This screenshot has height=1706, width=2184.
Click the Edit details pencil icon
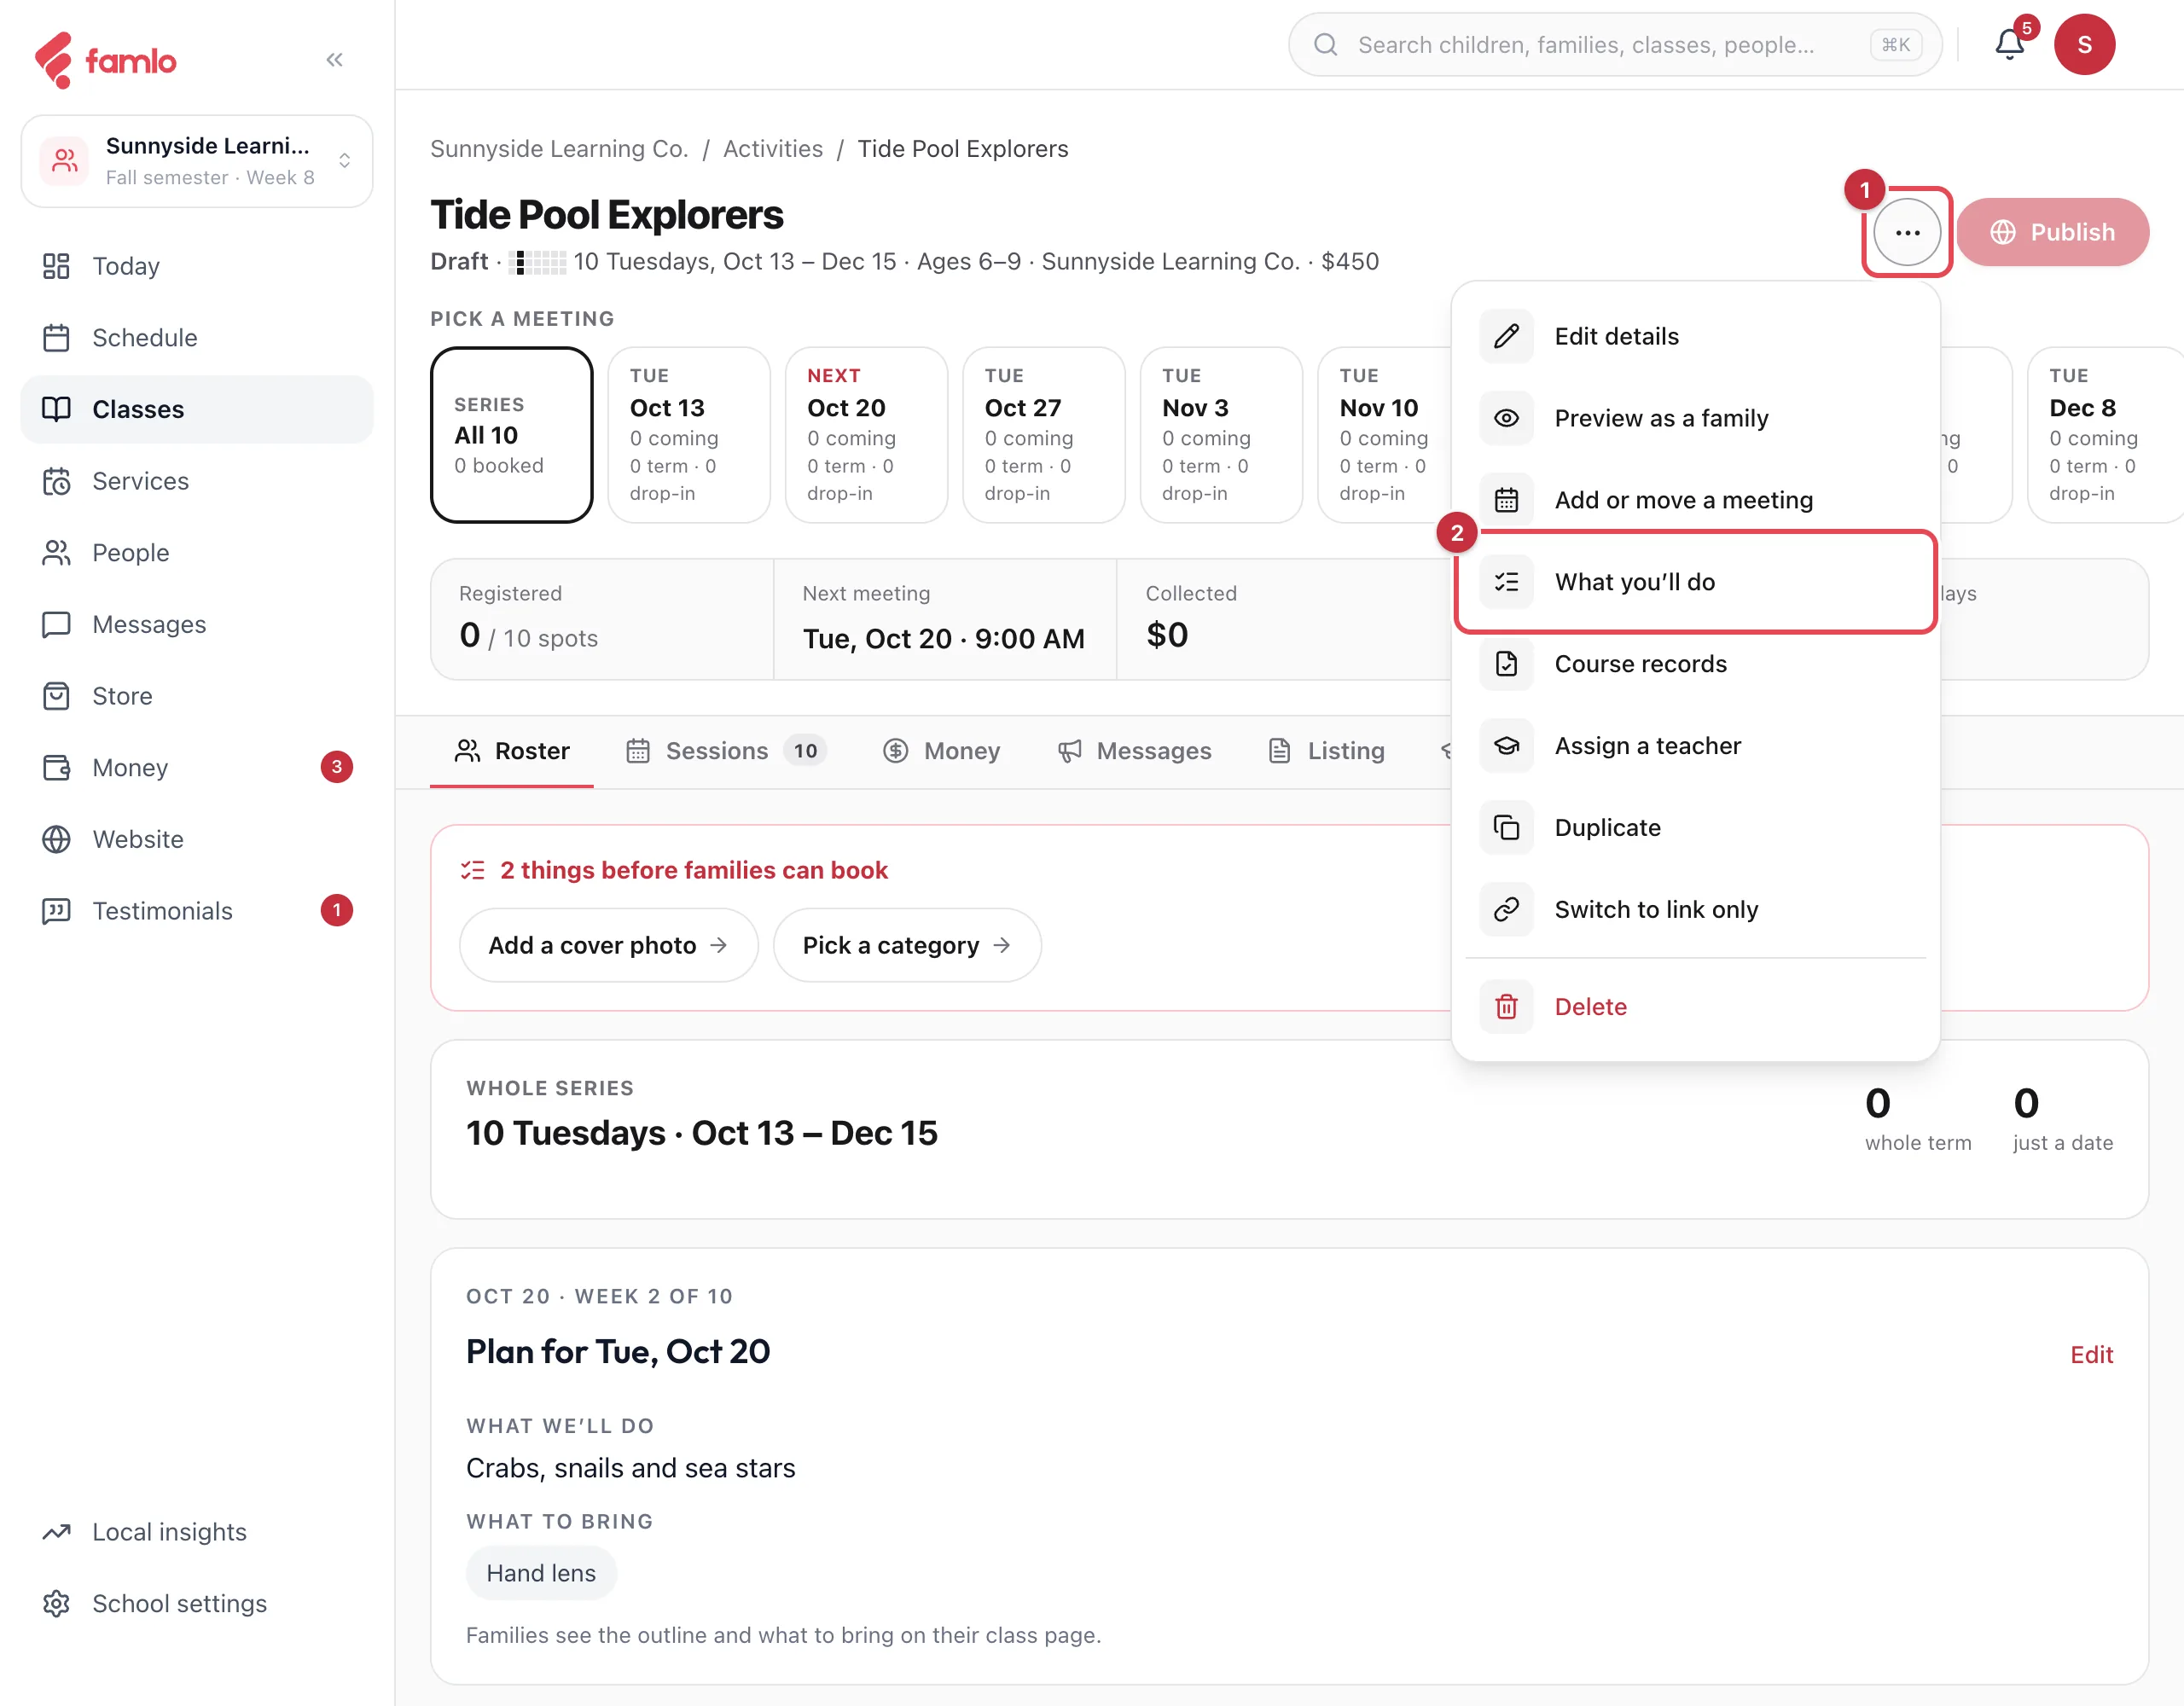(1506, 336)
